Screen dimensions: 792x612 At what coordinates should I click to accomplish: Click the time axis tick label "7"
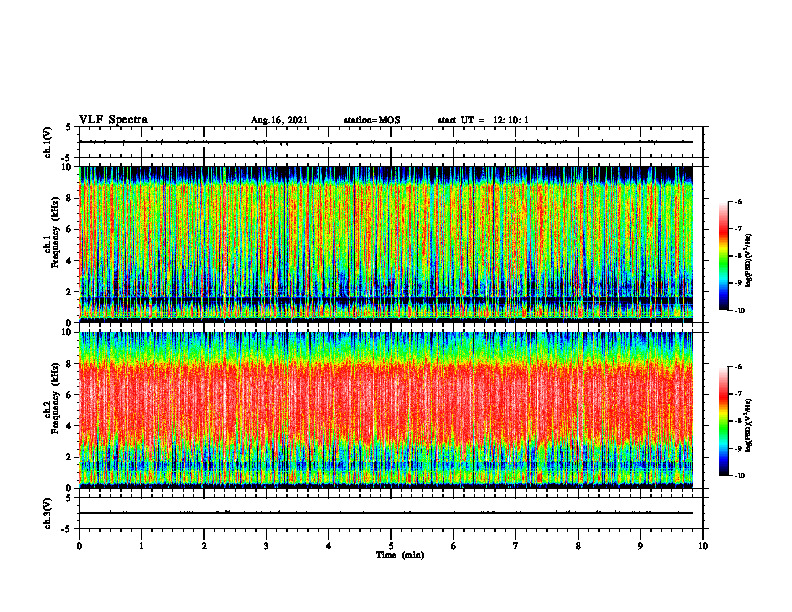(516, 546)
